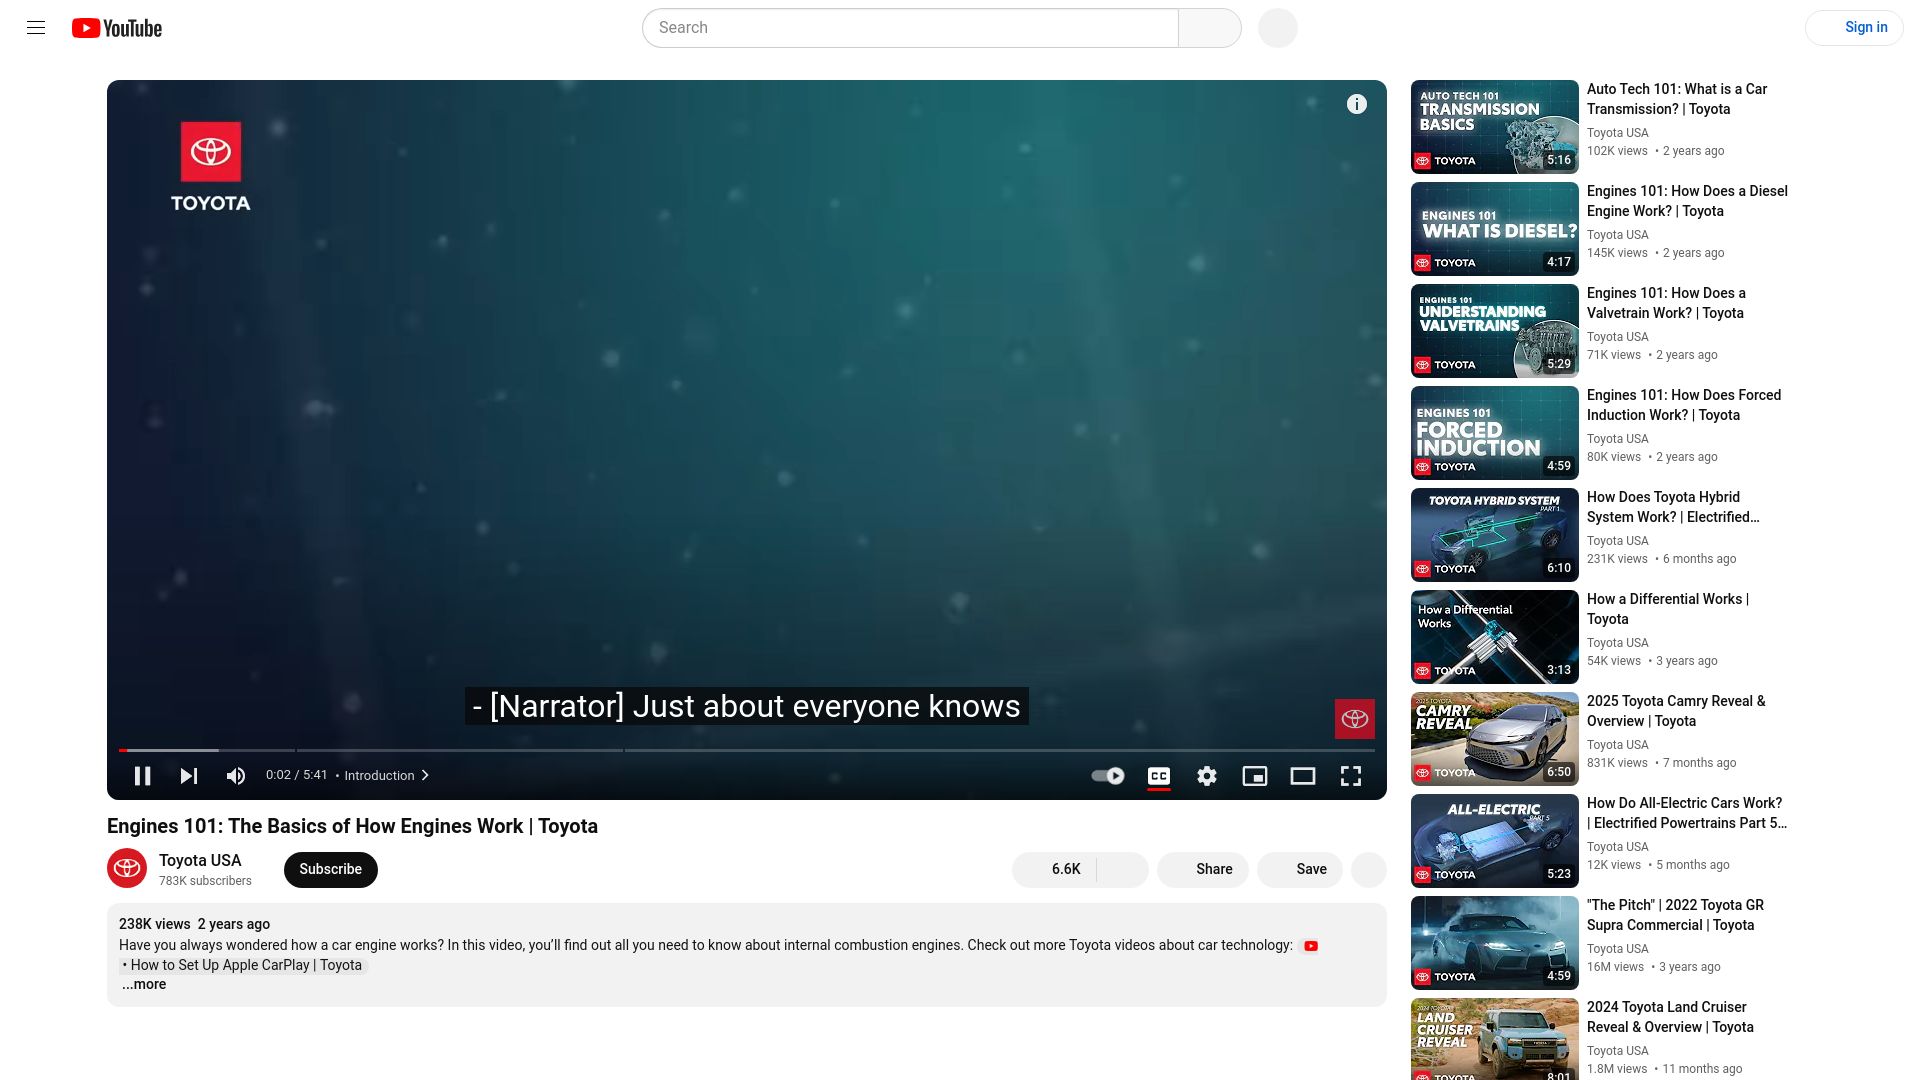Open How a Differential Works title
The width and height of the screenshot is (1920, 1080).
coord(1668,609)
